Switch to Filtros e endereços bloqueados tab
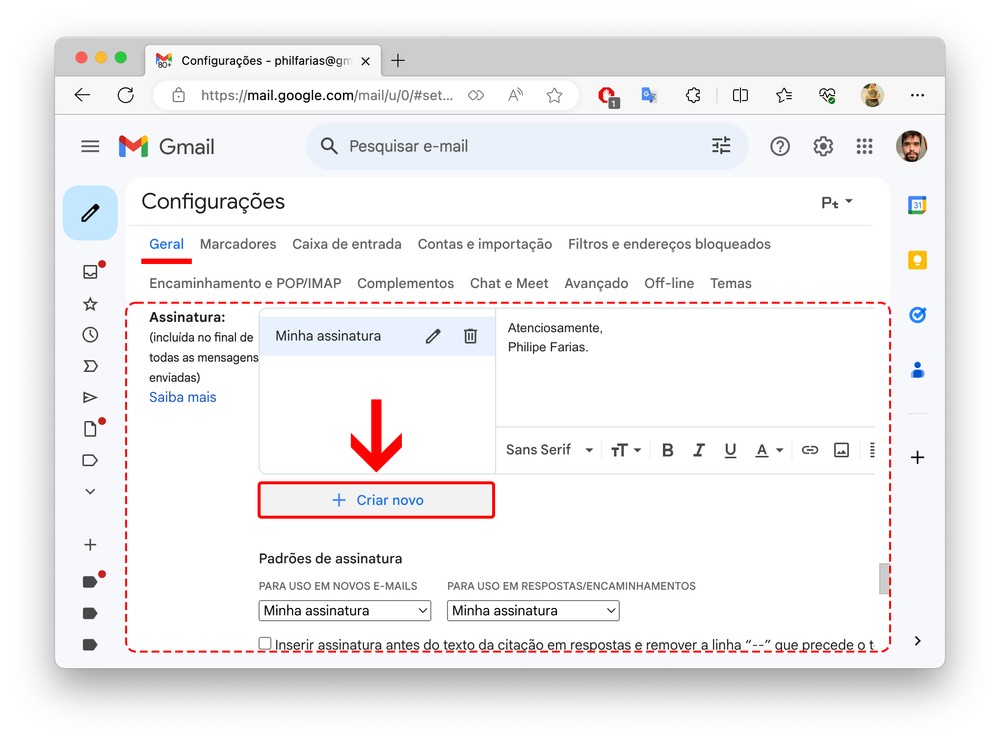The width and height of the screenshot is (1000, 741). 669,244
